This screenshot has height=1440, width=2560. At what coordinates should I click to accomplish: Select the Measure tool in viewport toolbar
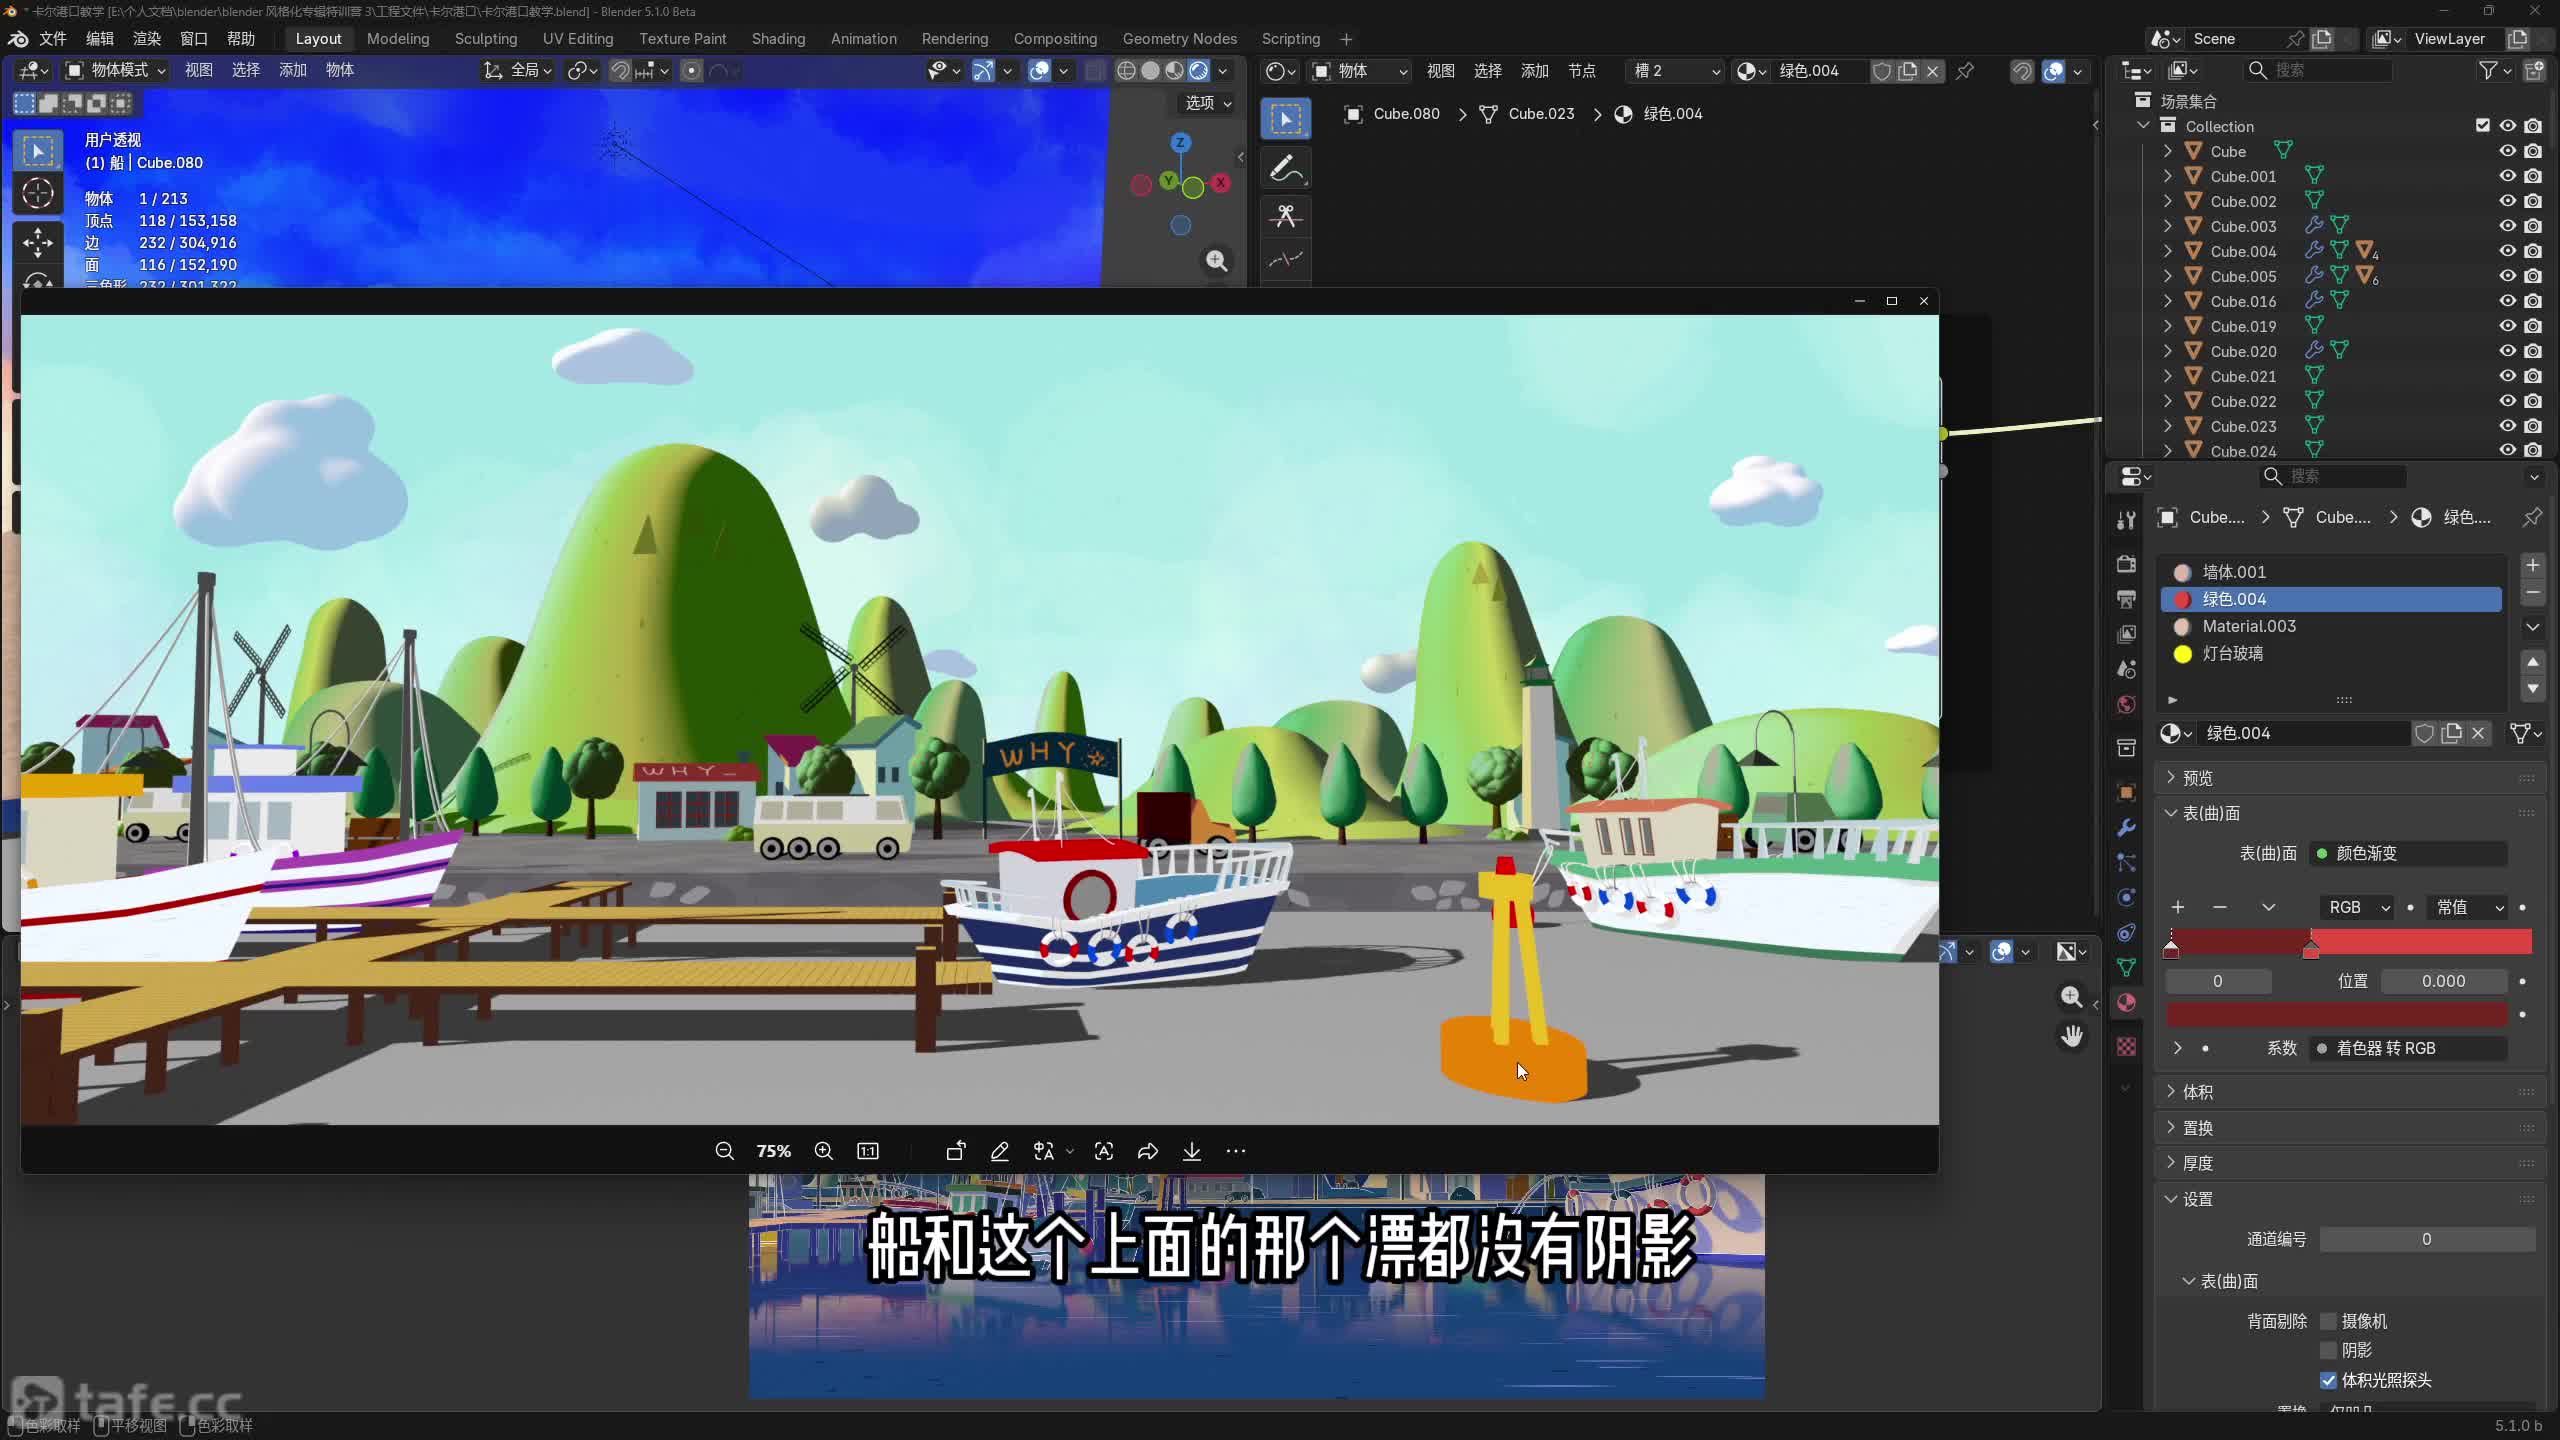point(1285,260)
